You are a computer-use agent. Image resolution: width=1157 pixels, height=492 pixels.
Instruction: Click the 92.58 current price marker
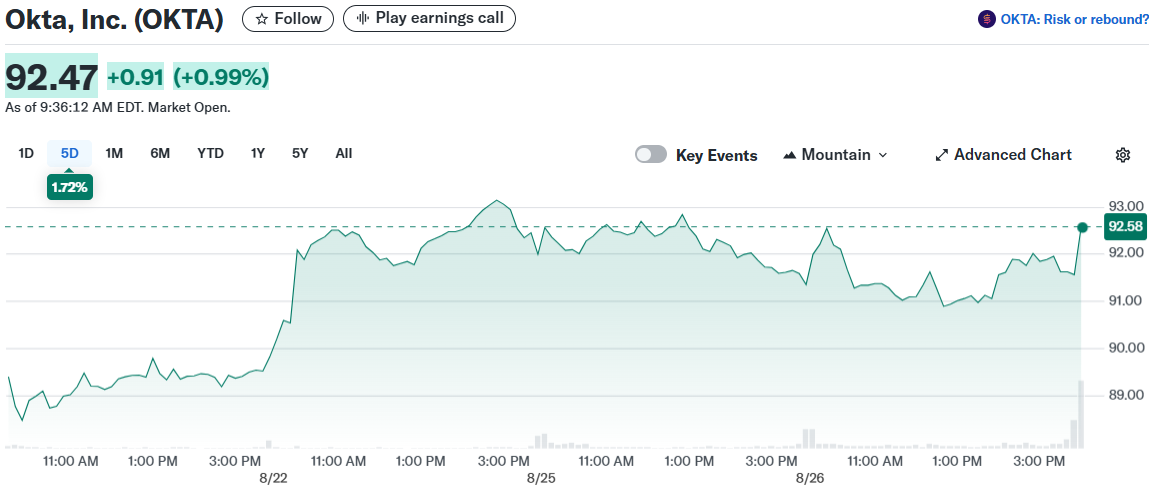[1125, 226]
